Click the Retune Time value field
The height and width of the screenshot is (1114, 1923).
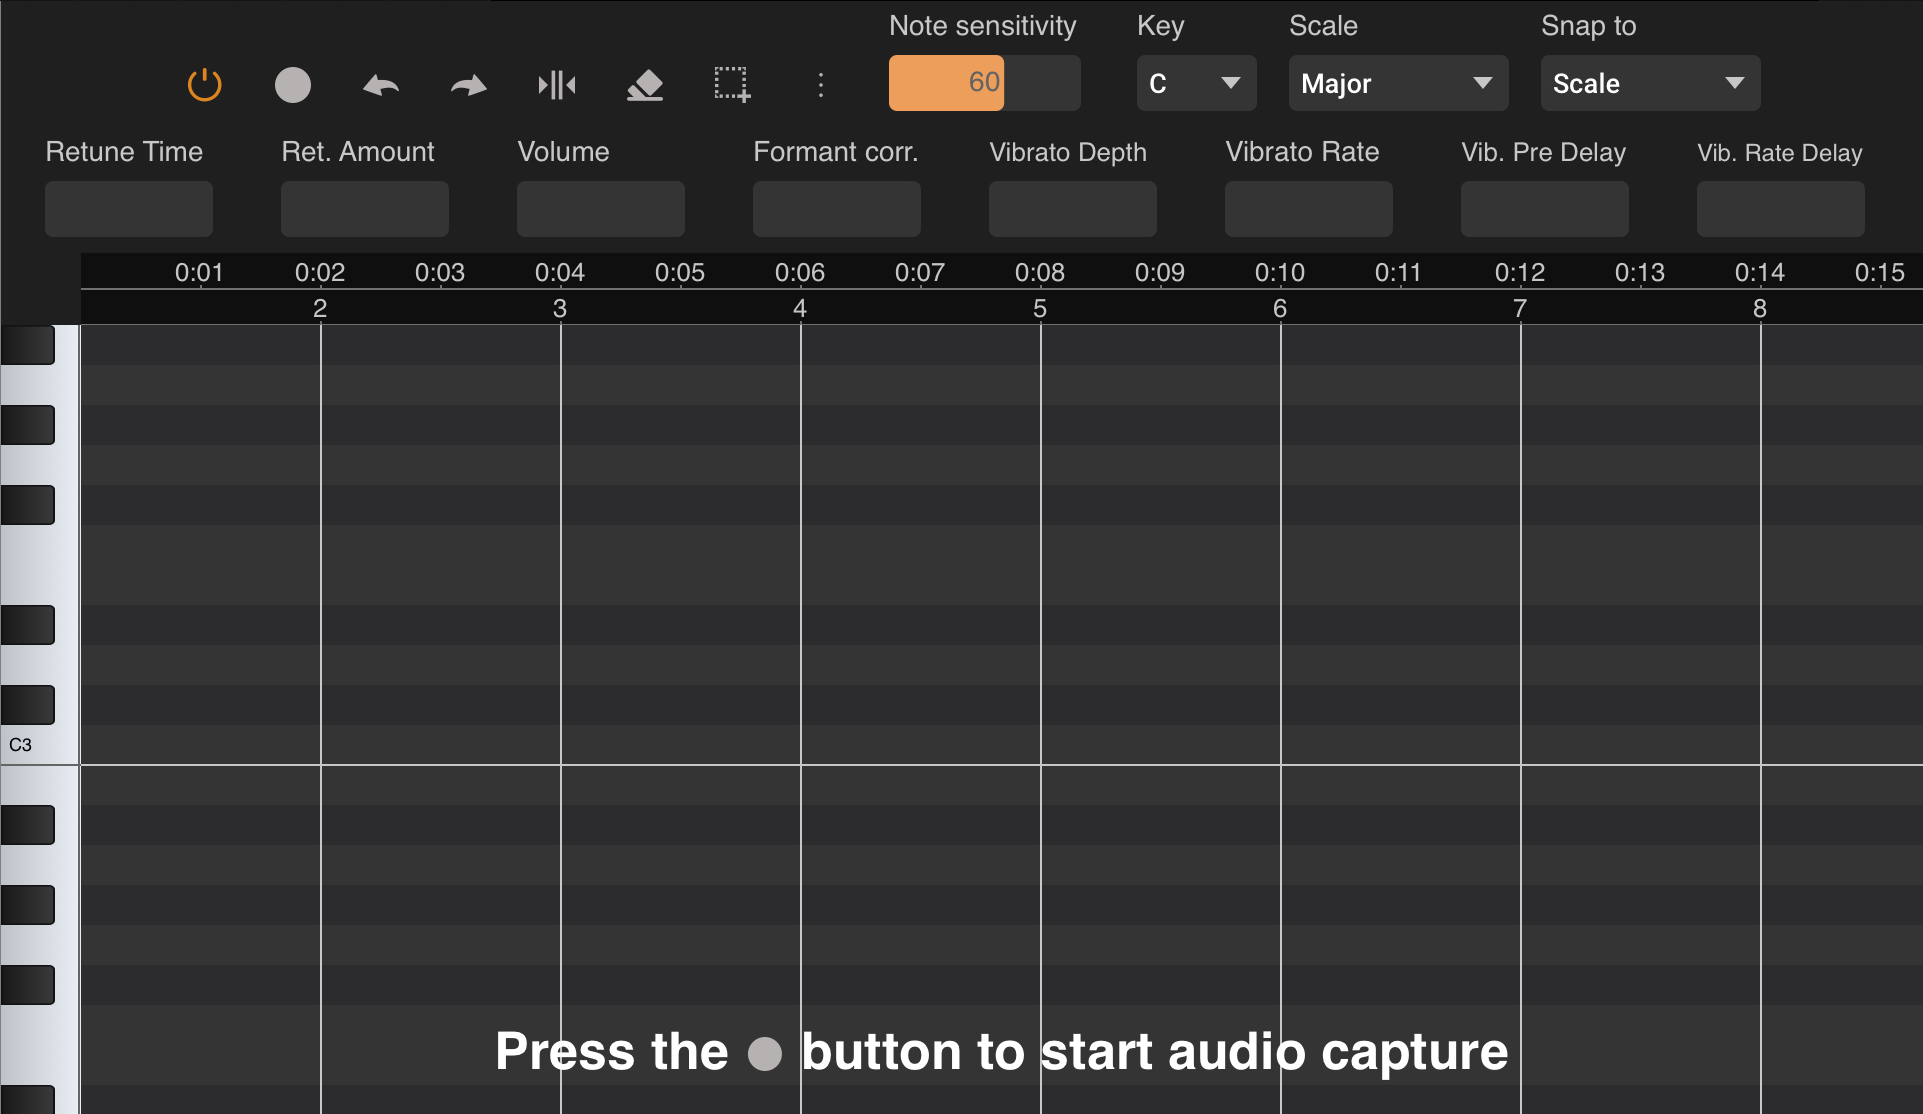pyautogui.click(x=129, y=209)
